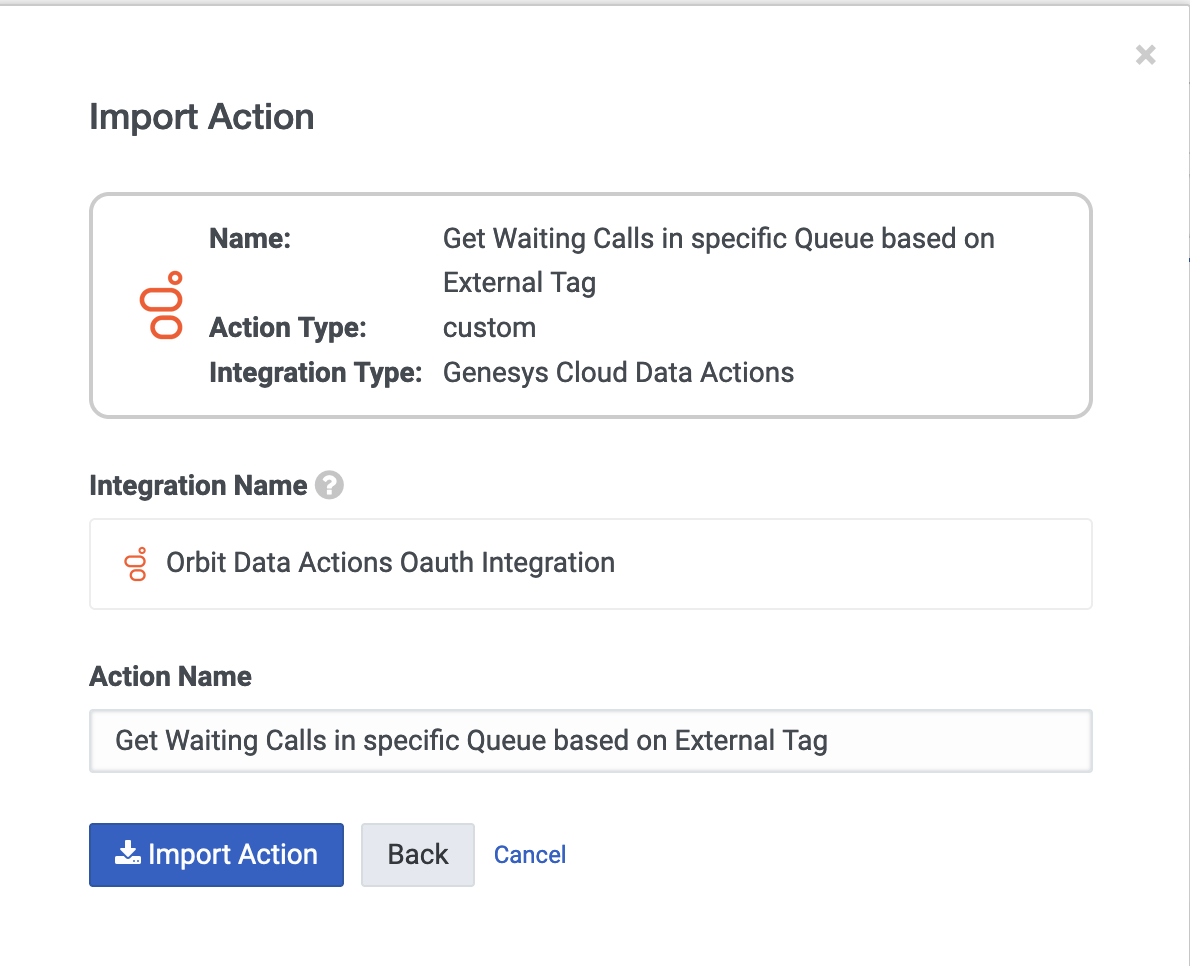Go back using the Back button
The width and height of the screenshot is (1190, 966).
click(417, 854)
